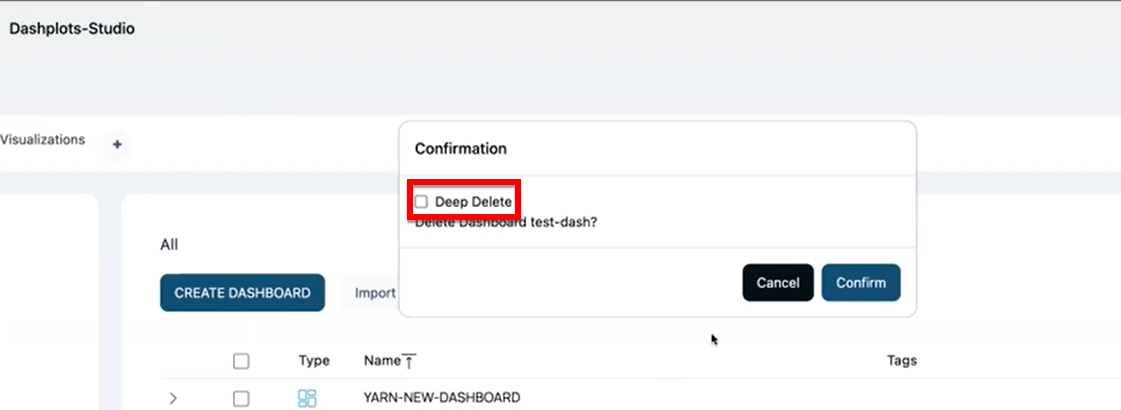Confirm deletion of the test-dash dashboard
Image resolution: width=1121 pixels, height=410 pixels.
click(x=860, y=283)
